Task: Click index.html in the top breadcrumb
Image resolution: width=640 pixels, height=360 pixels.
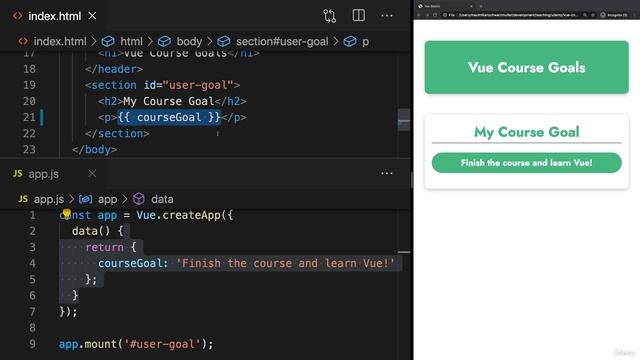Action: point(60,41)
